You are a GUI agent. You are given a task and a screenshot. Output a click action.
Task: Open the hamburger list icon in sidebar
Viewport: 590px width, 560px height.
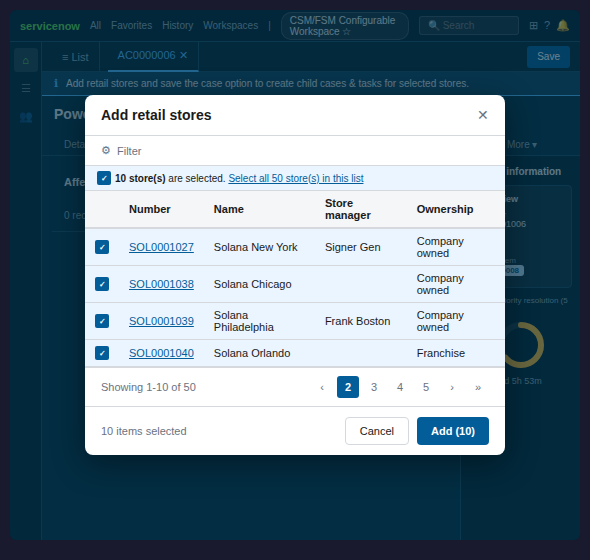click(x=26, y=88)
